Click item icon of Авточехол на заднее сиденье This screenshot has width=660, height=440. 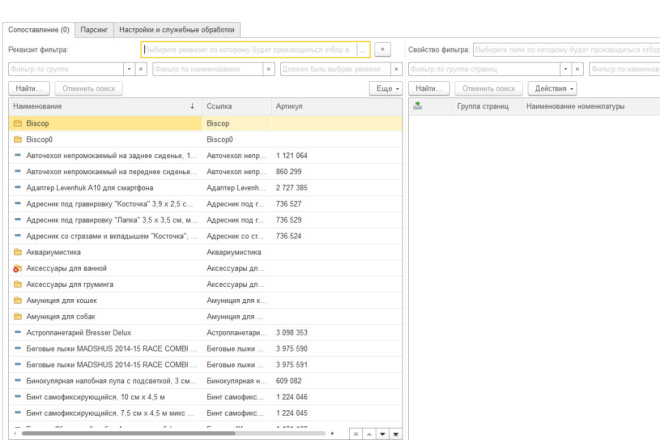[x=18, y=155]
